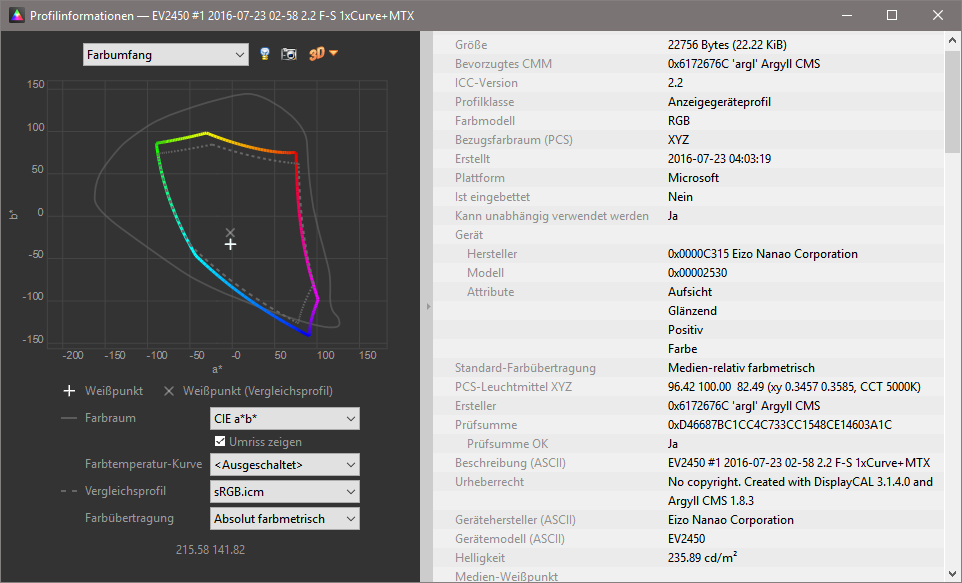Open the Farbtemperatur-Kurve dropdown
Image resolution: width=962 pixels, height=583 pixels.
[x=284, y=465]
